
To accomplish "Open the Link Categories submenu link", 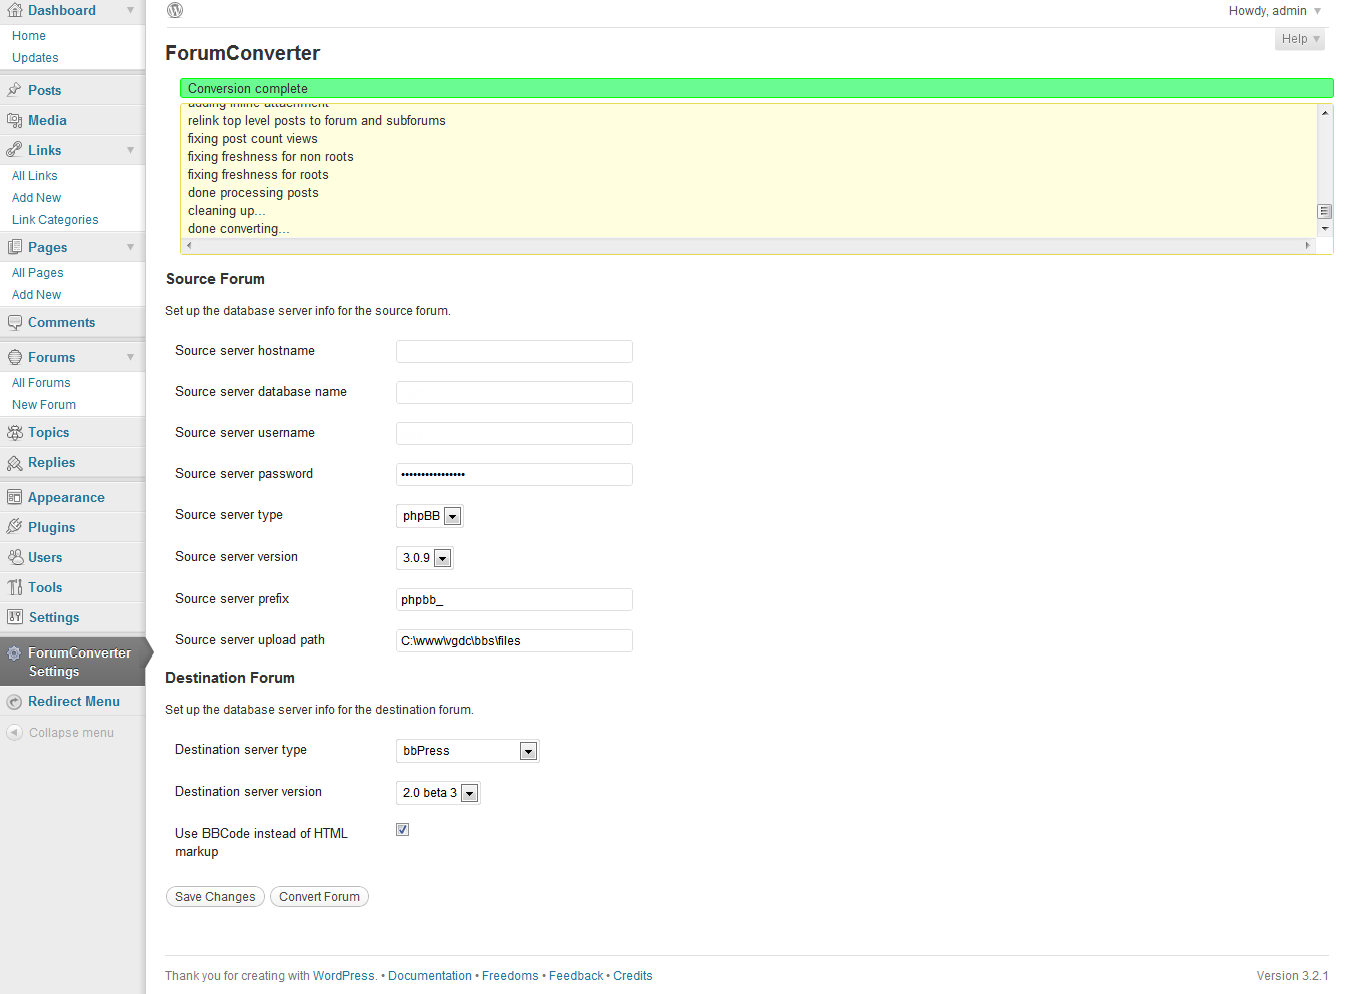I will [x=55, y=220].
